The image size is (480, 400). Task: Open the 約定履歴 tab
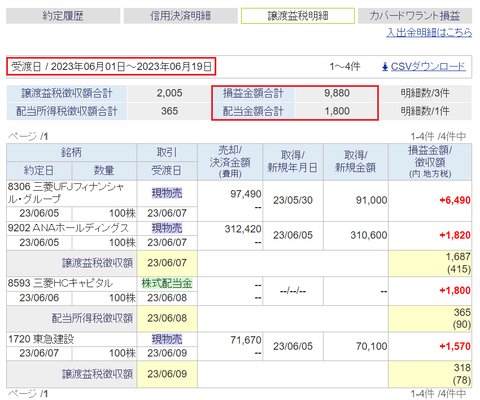pos(63,16)
